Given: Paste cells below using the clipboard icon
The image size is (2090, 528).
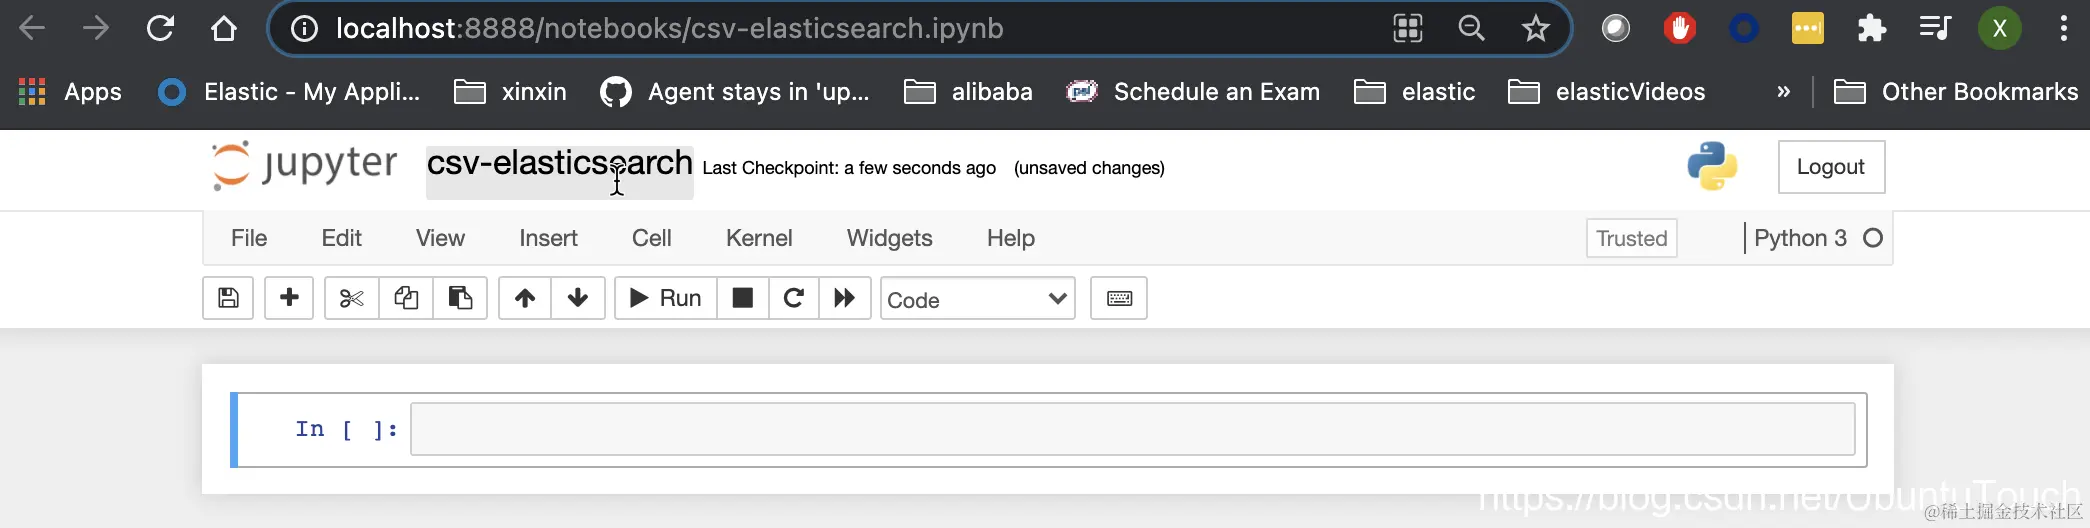Looking at the screenshot, I should (x=460, y=298).
